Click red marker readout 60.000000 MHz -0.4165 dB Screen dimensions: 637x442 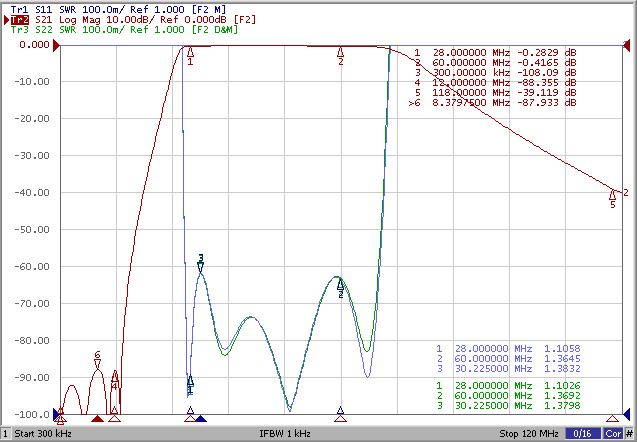click(x=495, y=63)
